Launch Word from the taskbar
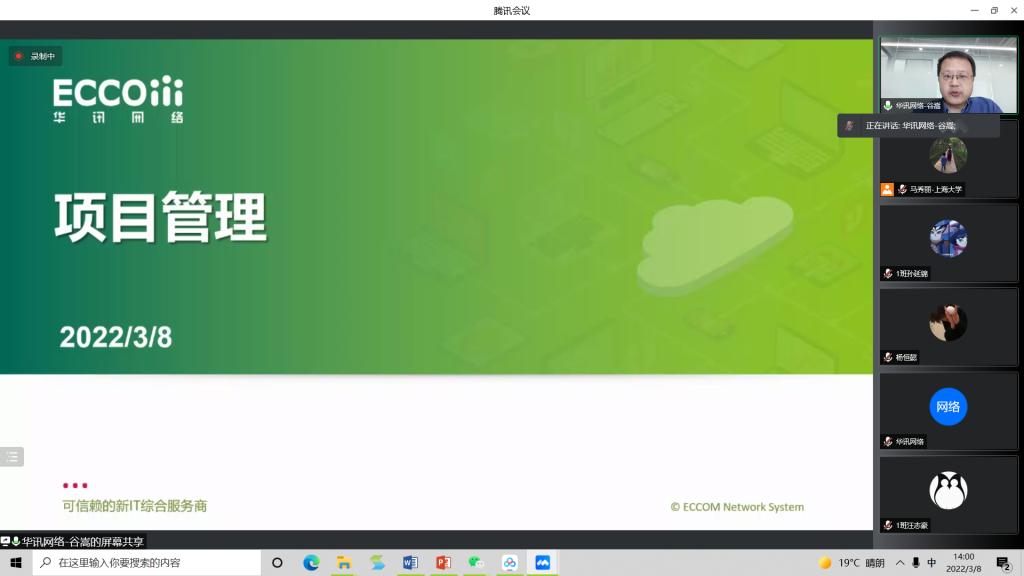This screenshot has height=576, width=1024. (410, 563)
